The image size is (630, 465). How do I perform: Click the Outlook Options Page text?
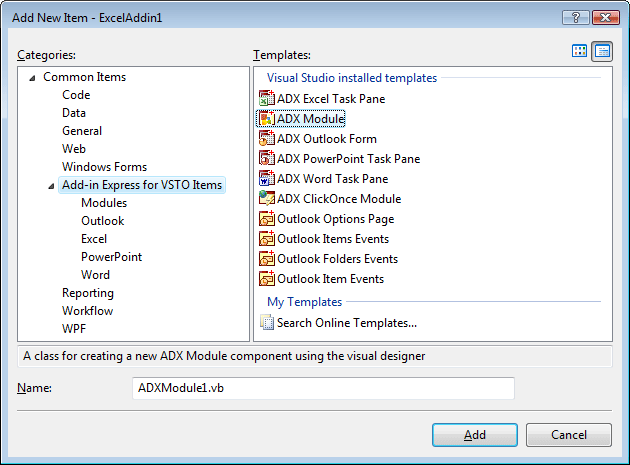point(335,219)
